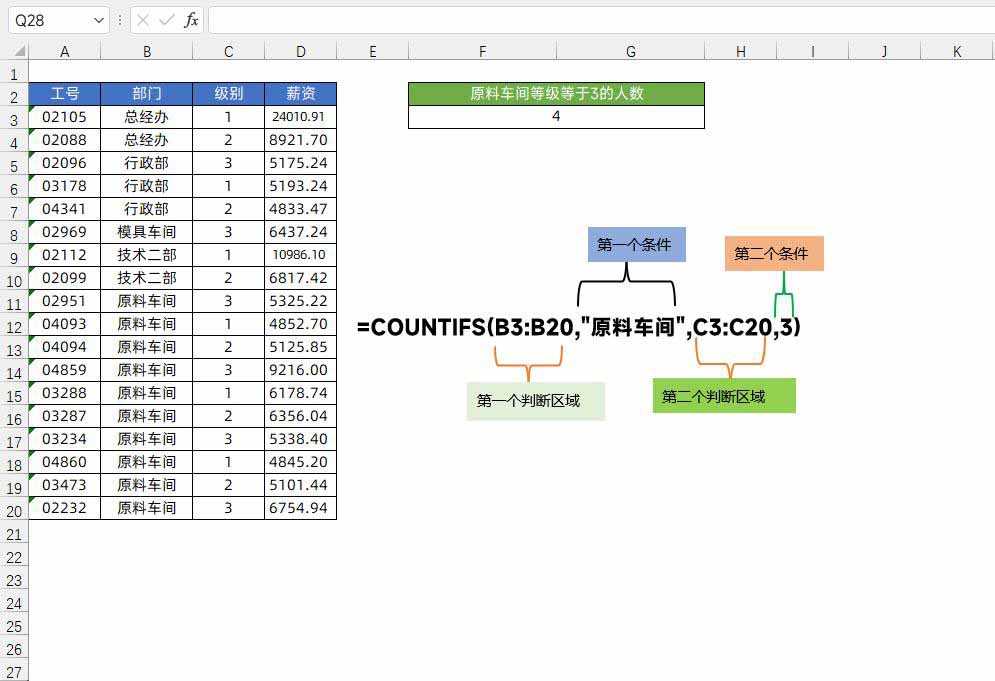Screen dimensions: 995x681
Task: Select the blue 第一个条件 label box
Action: (x=636, y=245)
